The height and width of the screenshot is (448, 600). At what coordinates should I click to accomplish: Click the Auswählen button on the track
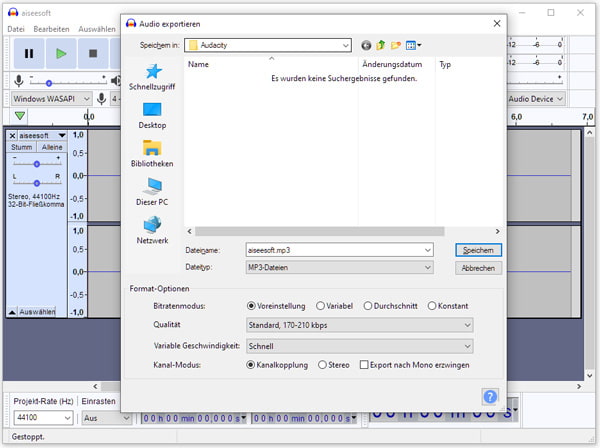pyautogui.click(x=37, y=312)
